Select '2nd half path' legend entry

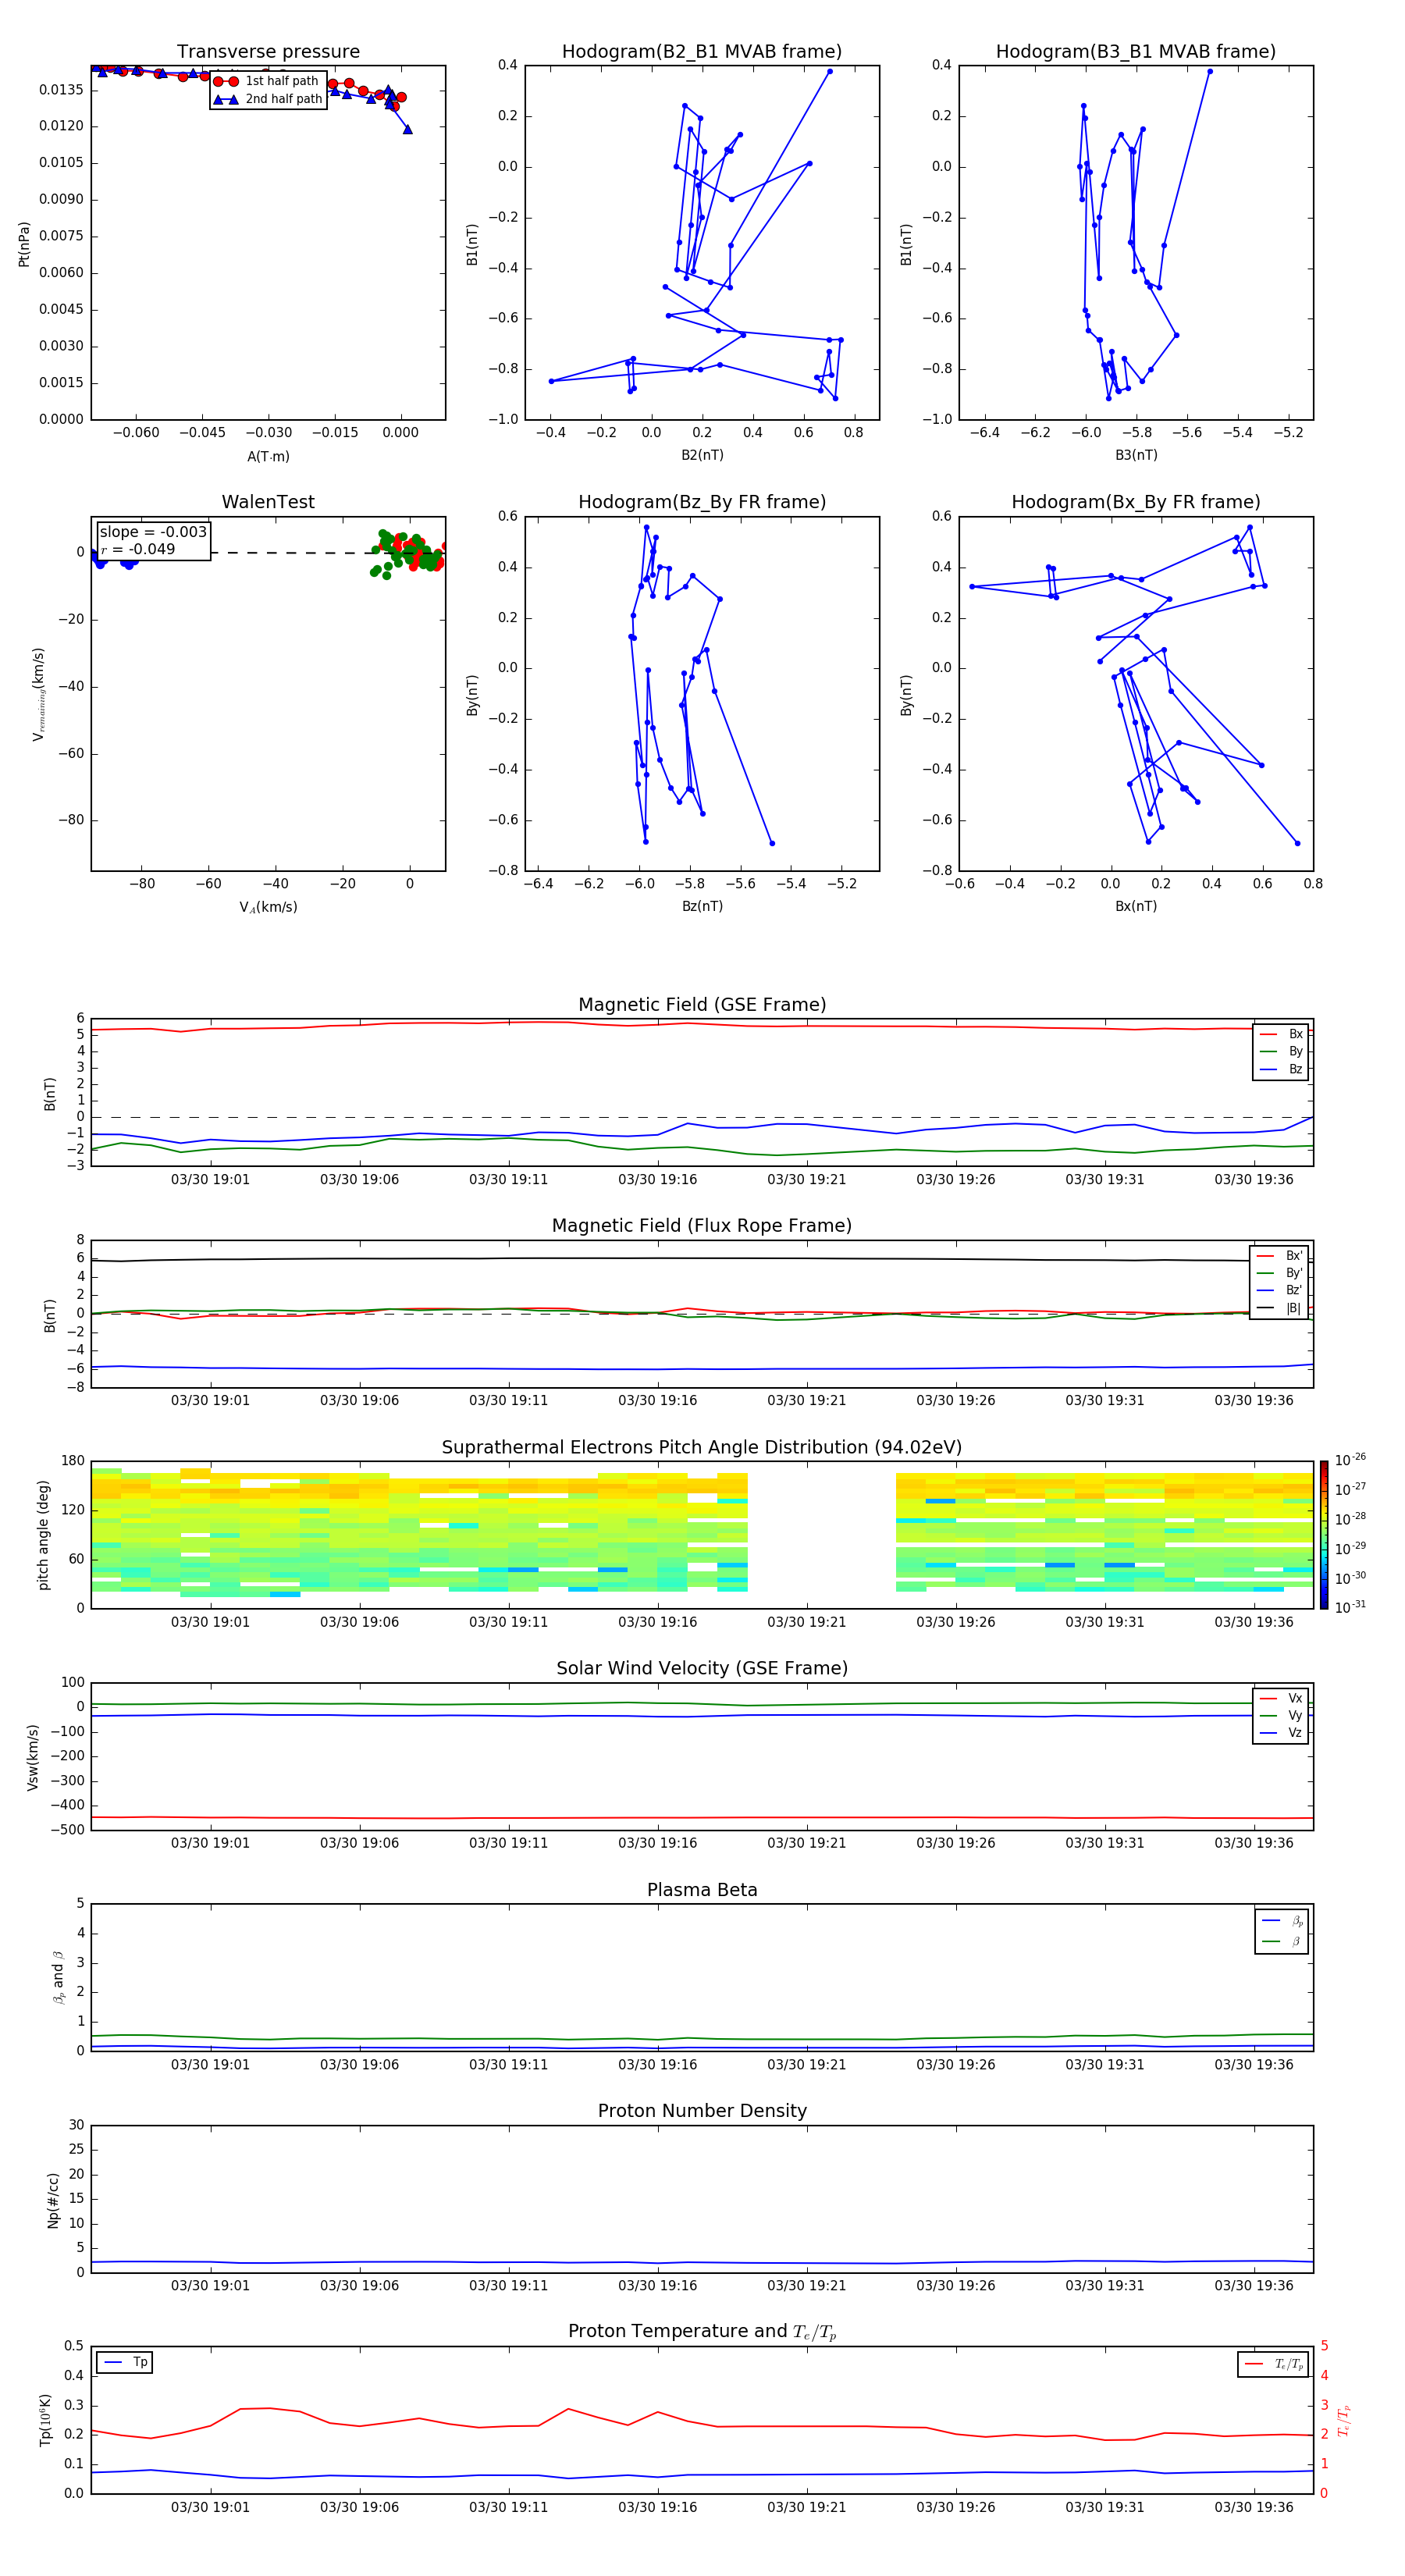[x=268, y=99]
